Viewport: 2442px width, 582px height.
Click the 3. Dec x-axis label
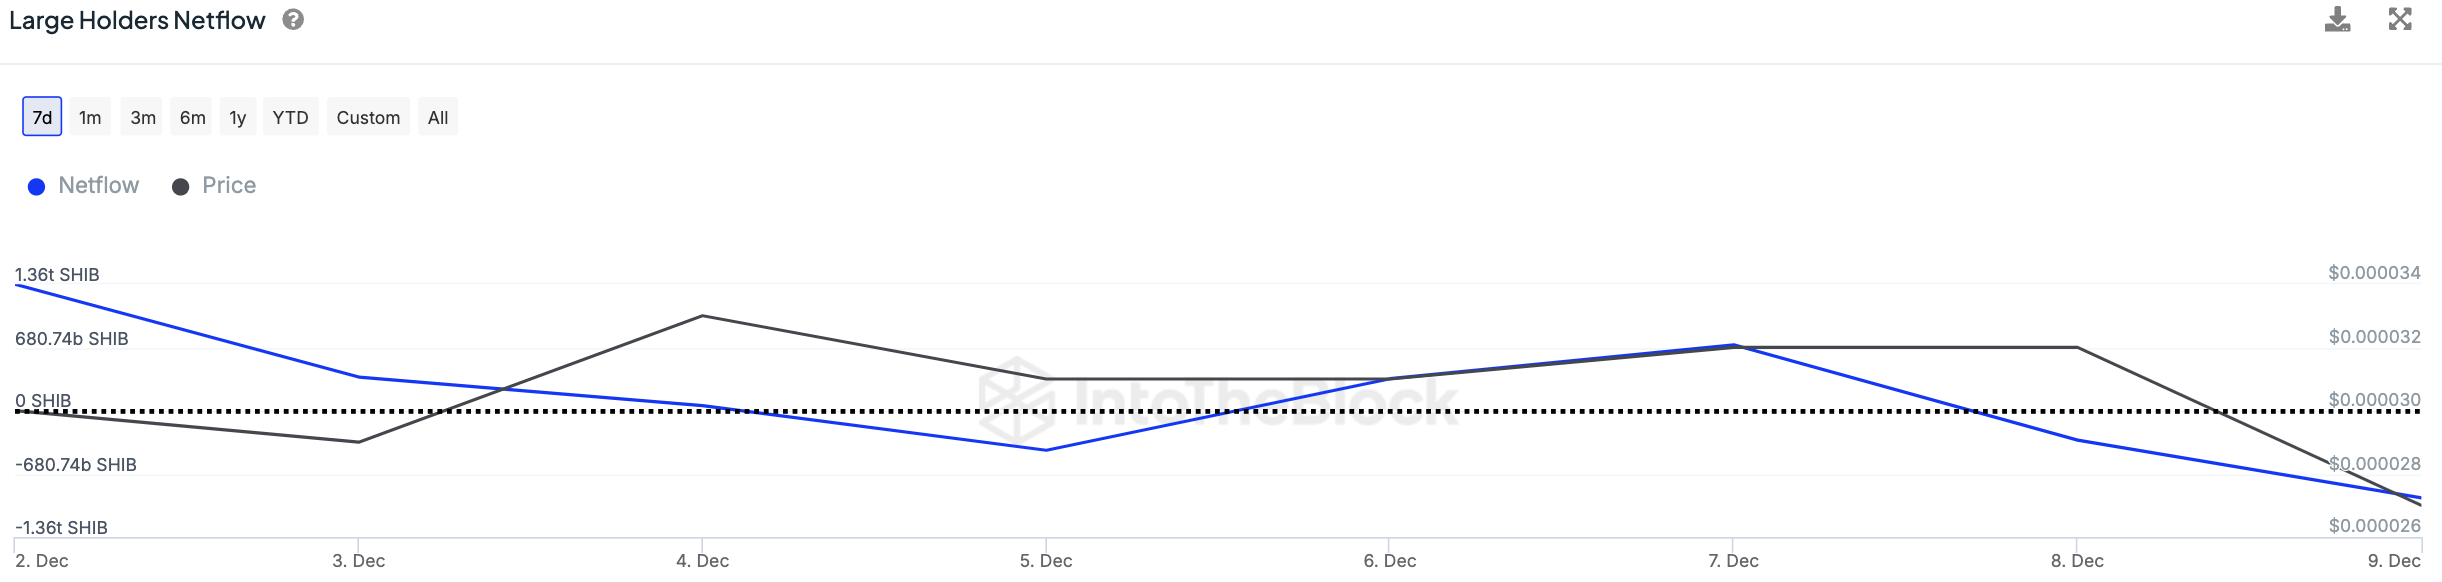click(359, 561)
